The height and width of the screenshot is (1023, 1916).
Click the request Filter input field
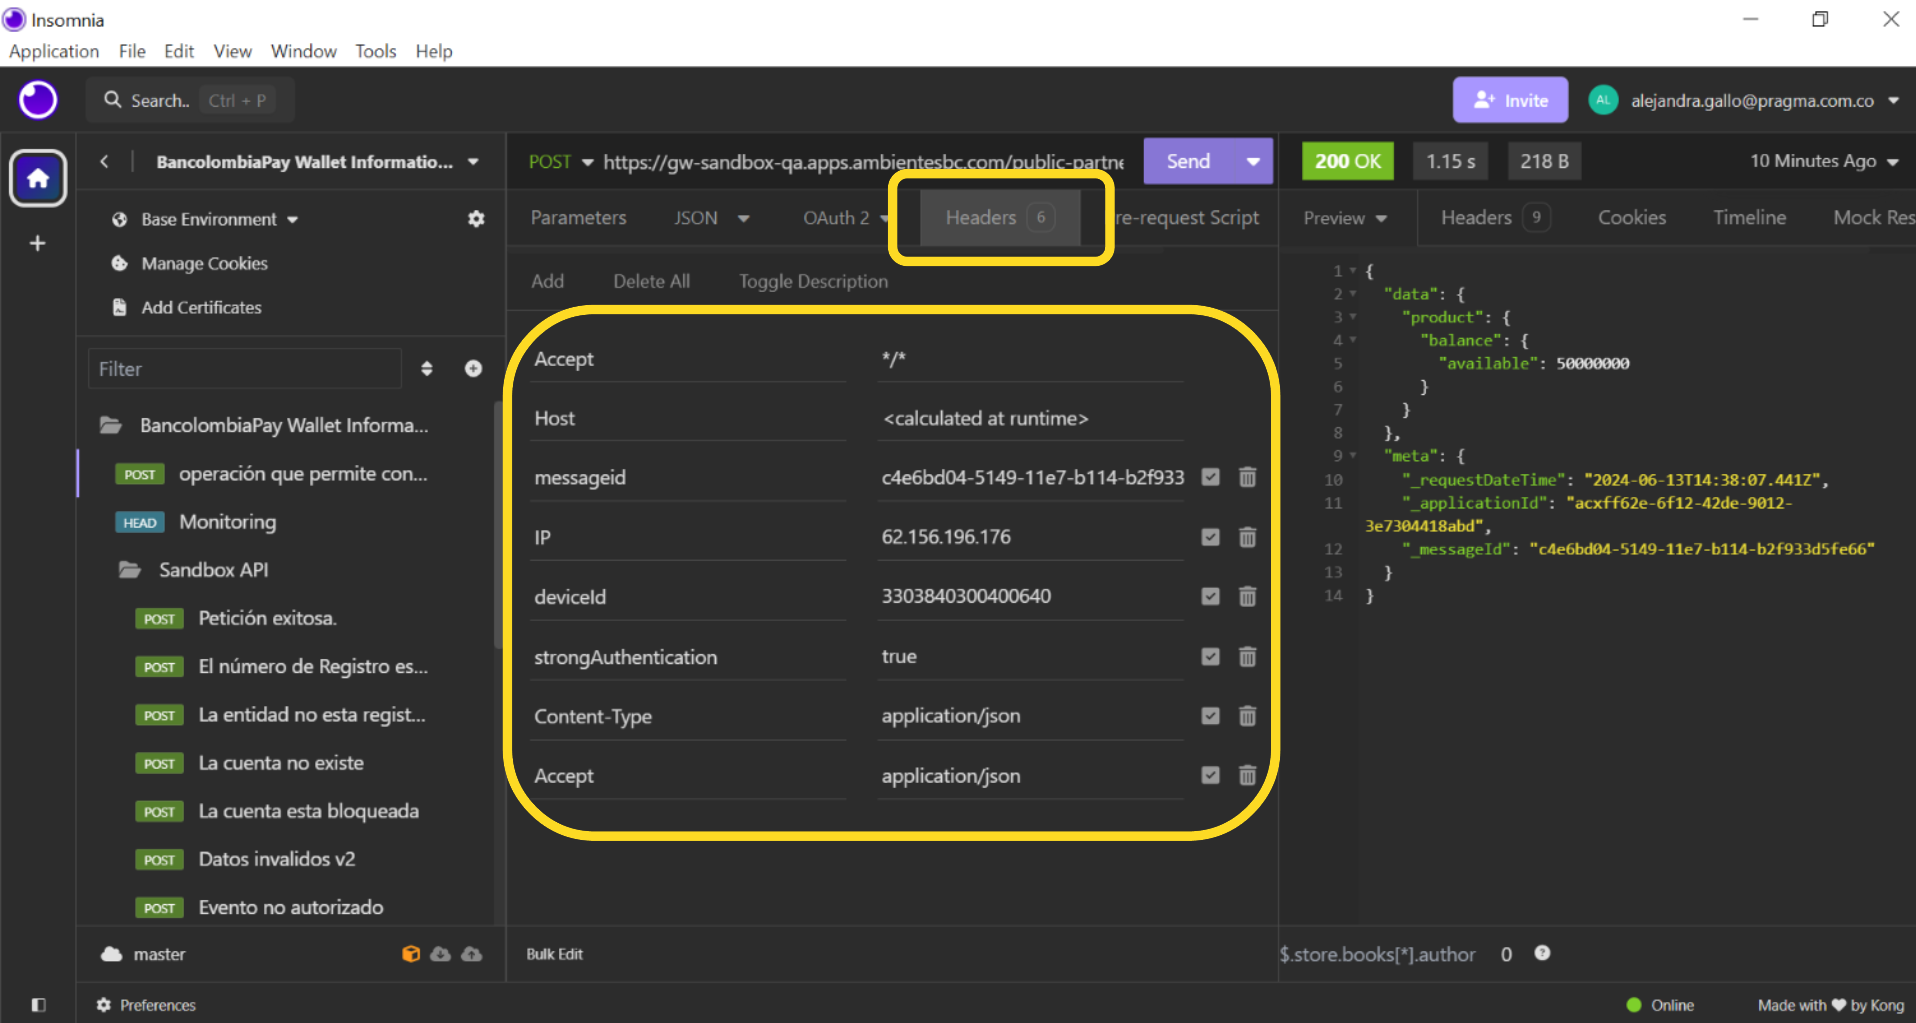[245, 369]
